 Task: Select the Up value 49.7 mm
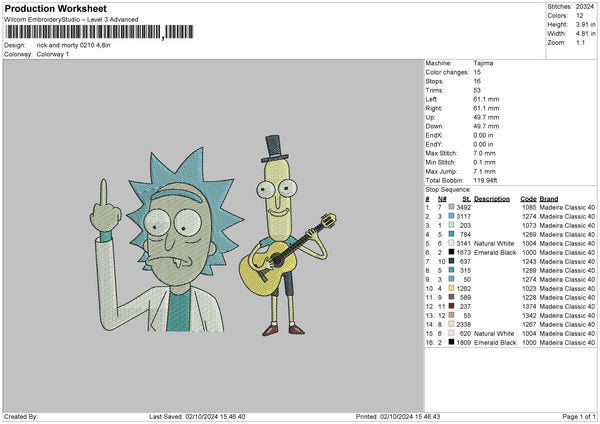tap(486, 117)
